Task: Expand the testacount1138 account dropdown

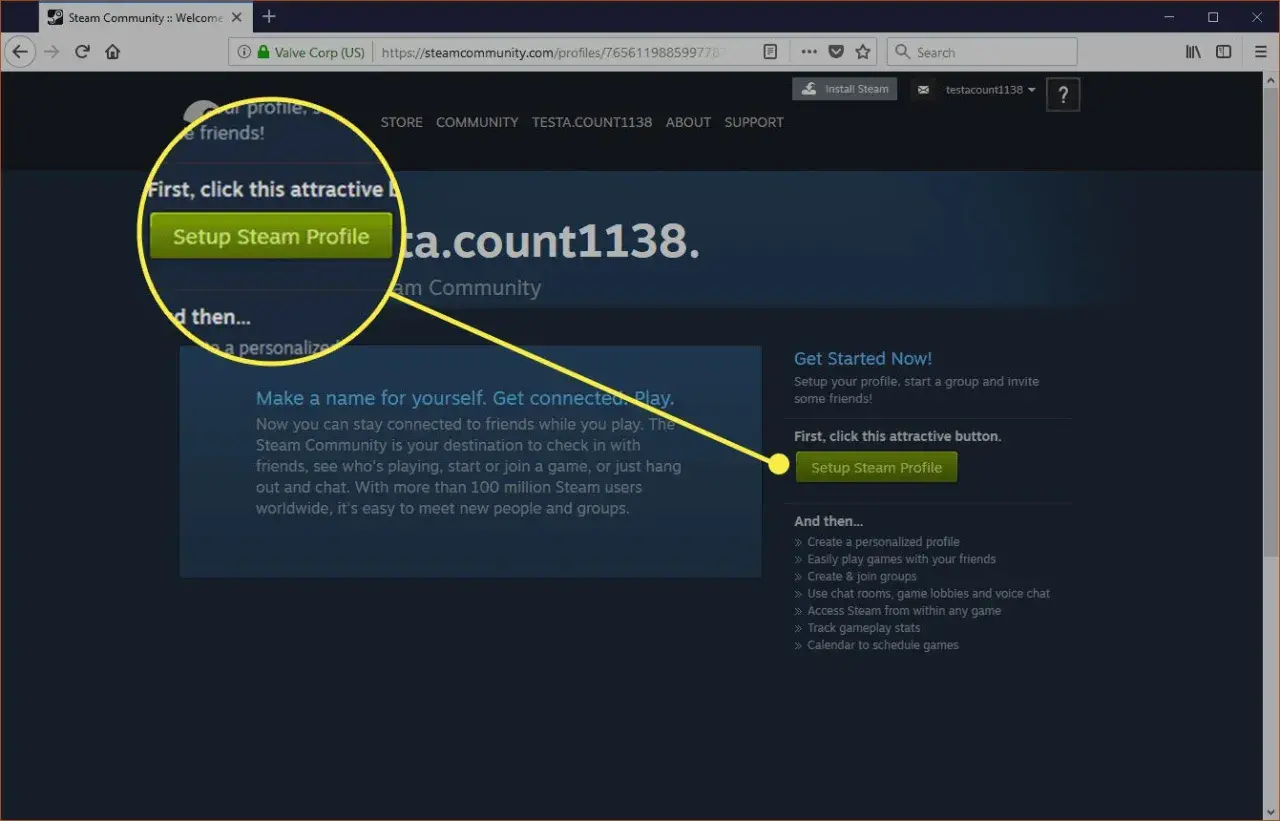Action: pos(990,90)
